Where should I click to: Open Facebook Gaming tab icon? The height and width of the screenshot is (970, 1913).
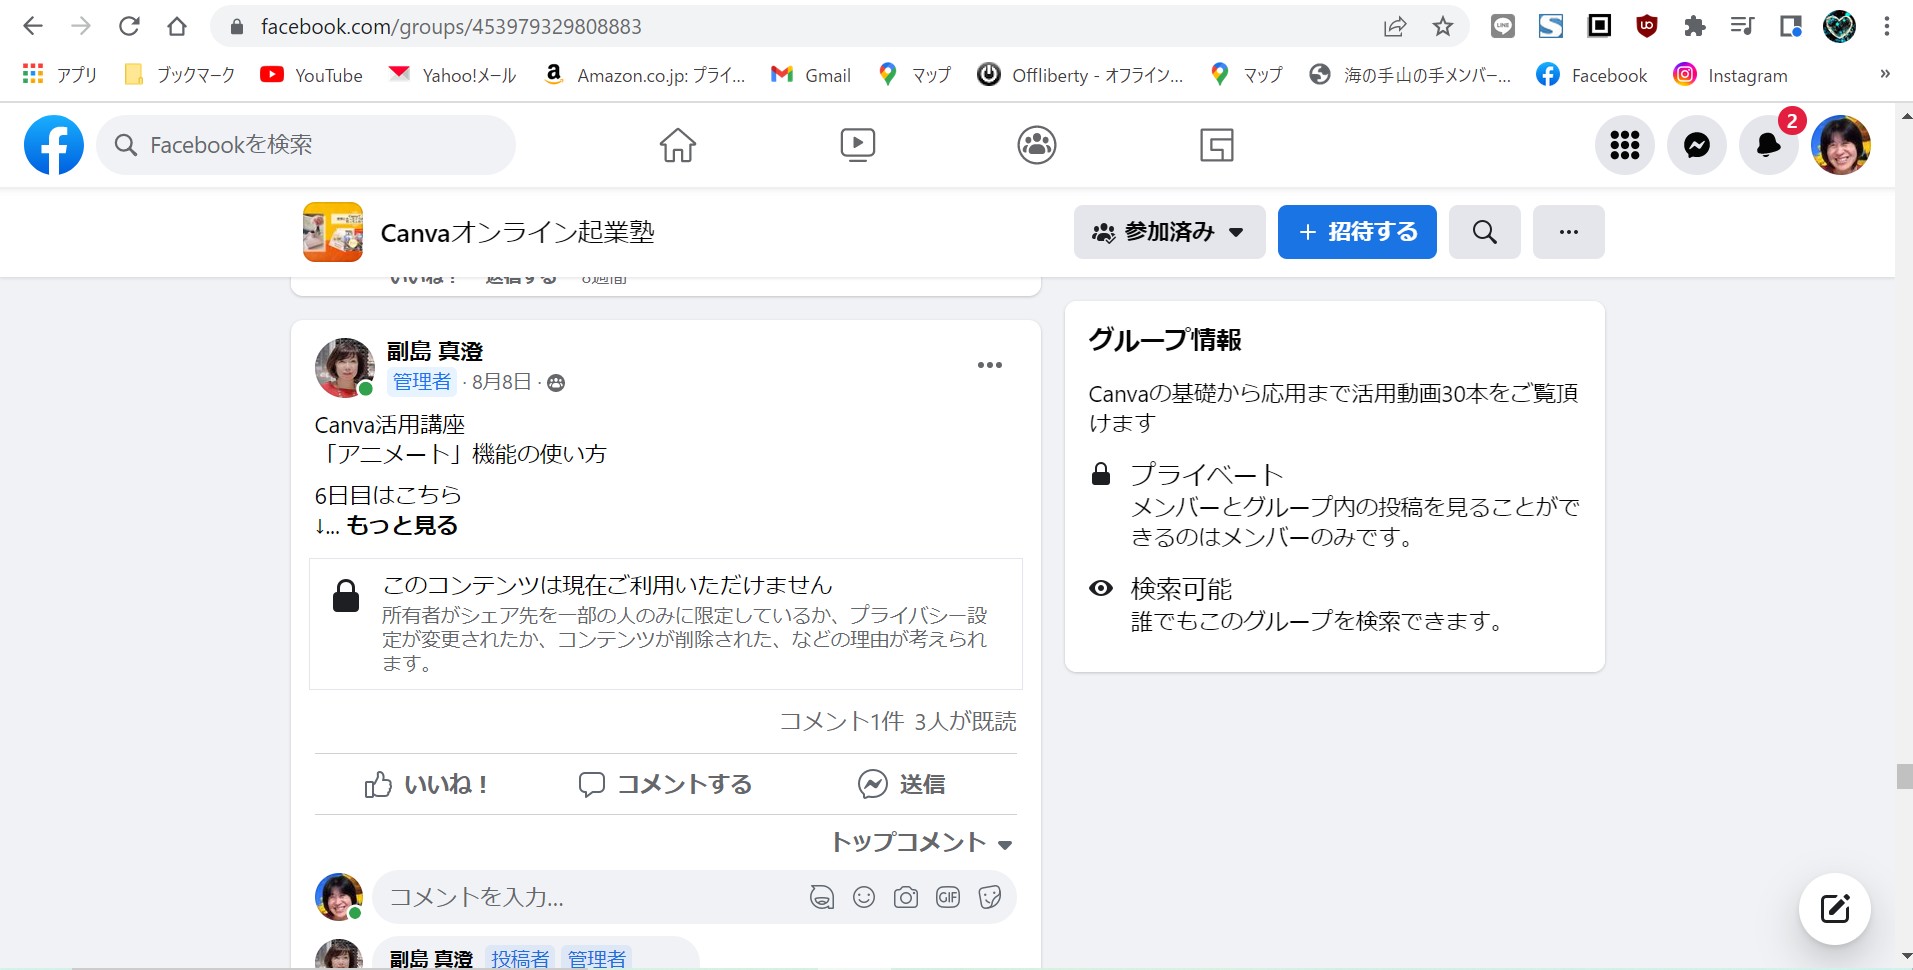tap(1217, 145)
